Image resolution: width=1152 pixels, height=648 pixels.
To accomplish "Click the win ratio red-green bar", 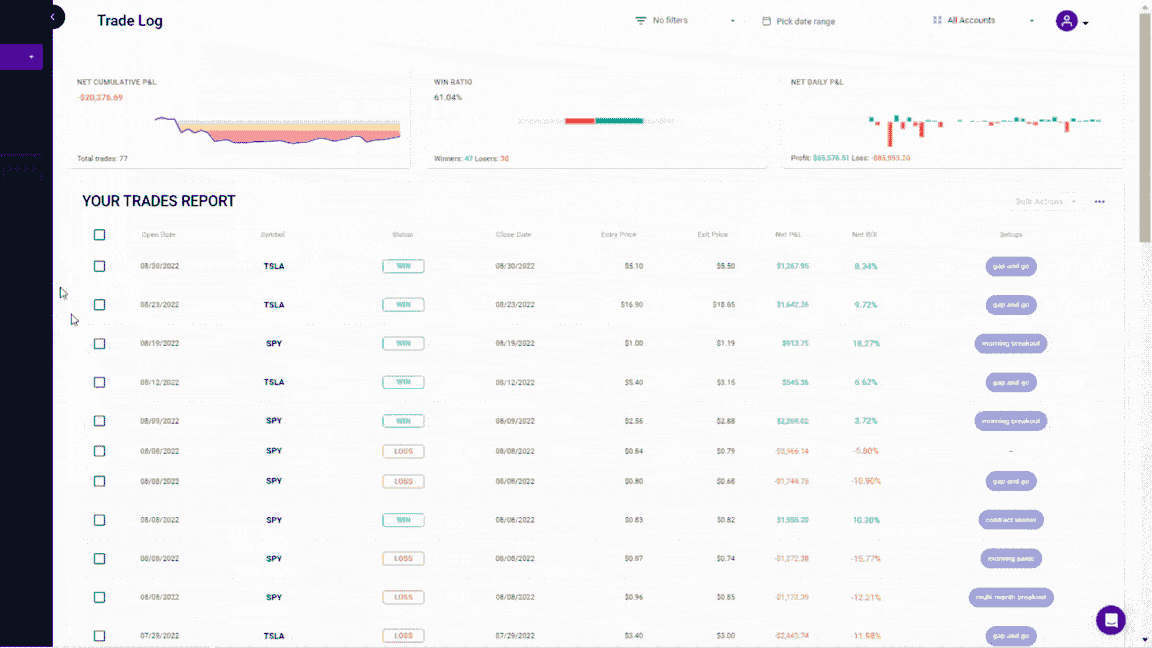I will click(595, 121).
